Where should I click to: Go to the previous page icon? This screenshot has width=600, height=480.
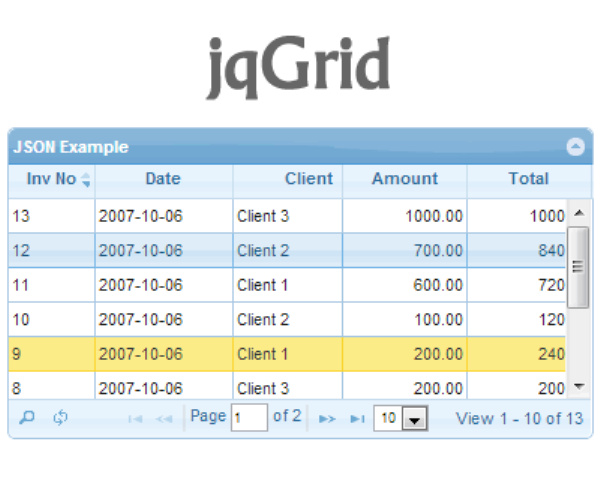[163, 419]
